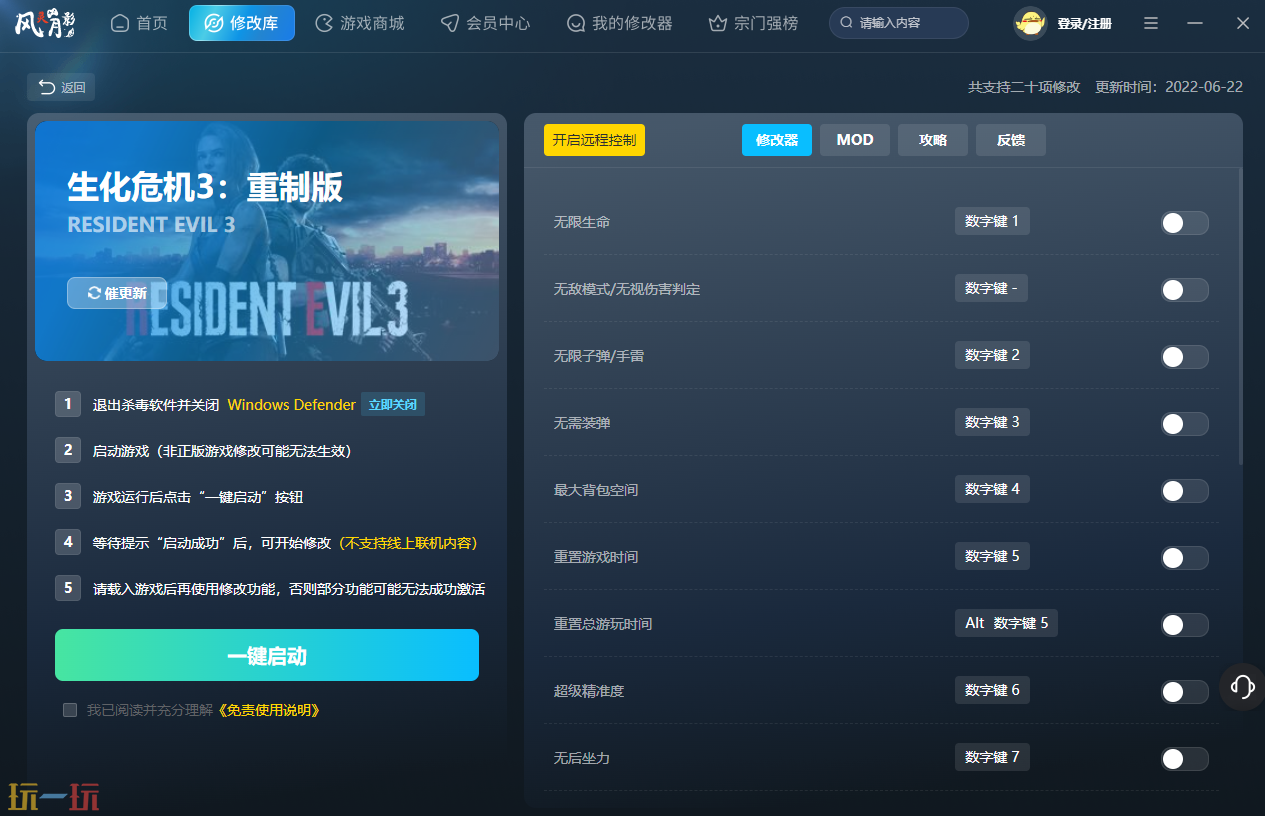Click the yellow Windows Defender text
The height and width of the screenshot is (816, 1265).
292,405
